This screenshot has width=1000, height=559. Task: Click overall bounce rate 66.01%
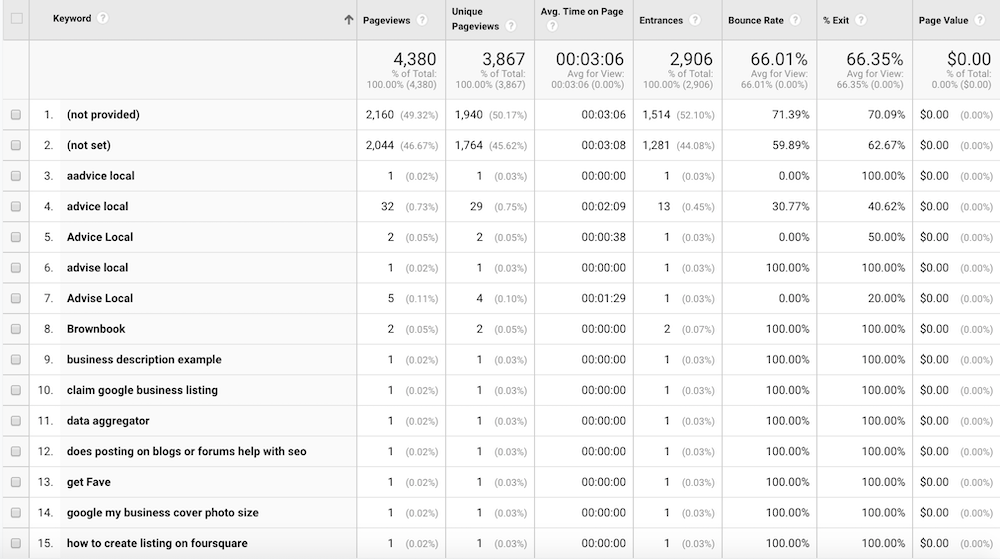point(779,59)
